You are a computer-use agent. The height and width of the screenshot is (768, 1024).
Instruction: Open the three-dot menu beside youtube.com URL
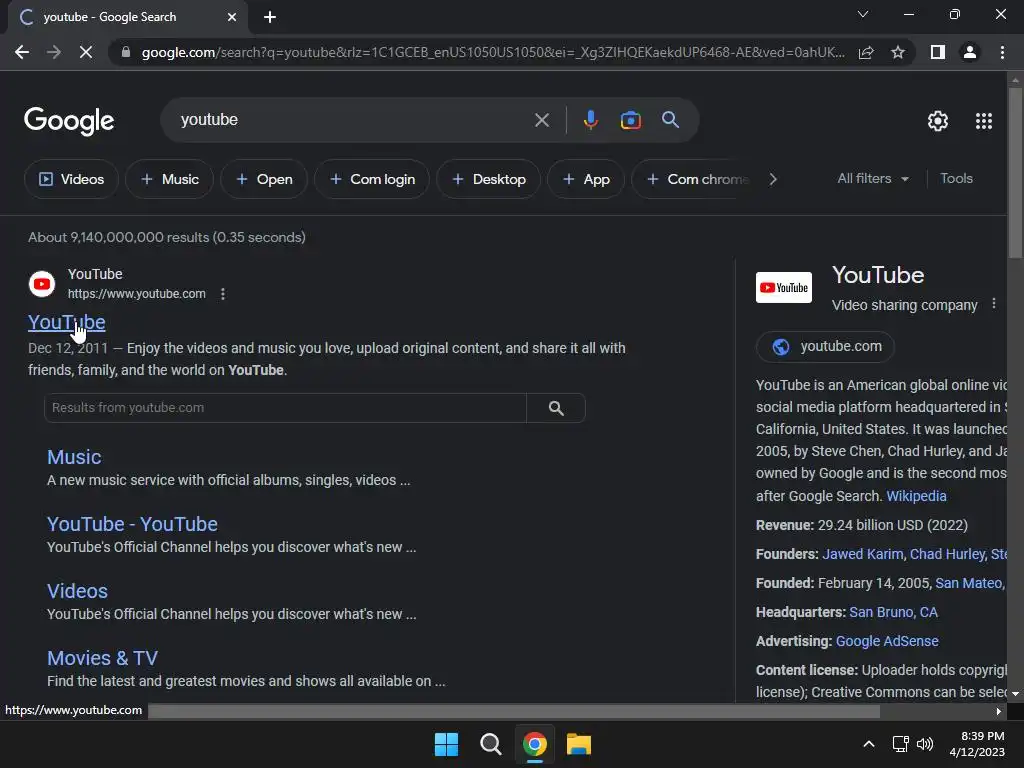(x=223, y=294)
